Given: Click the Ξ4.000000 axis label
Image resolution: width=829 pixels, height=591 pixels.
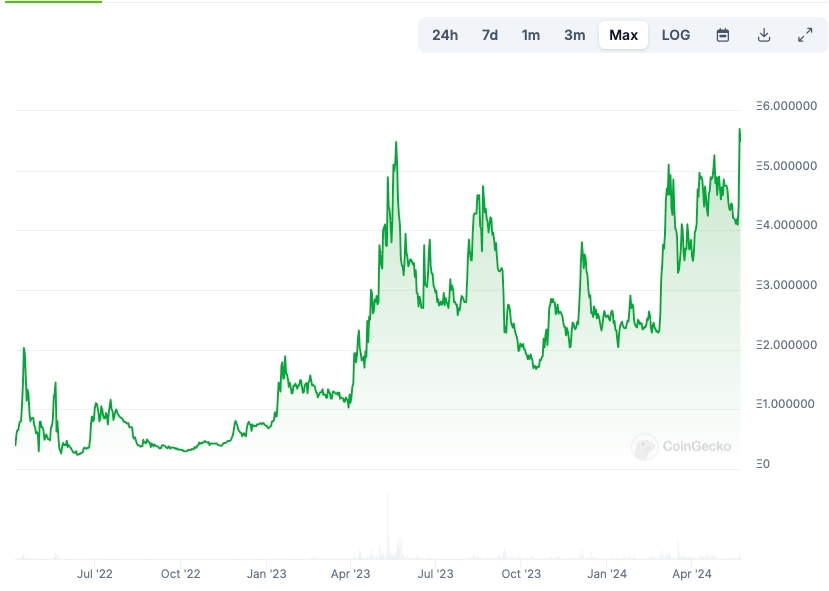Looking at the screenshot, I should click(x=786, y=225).
